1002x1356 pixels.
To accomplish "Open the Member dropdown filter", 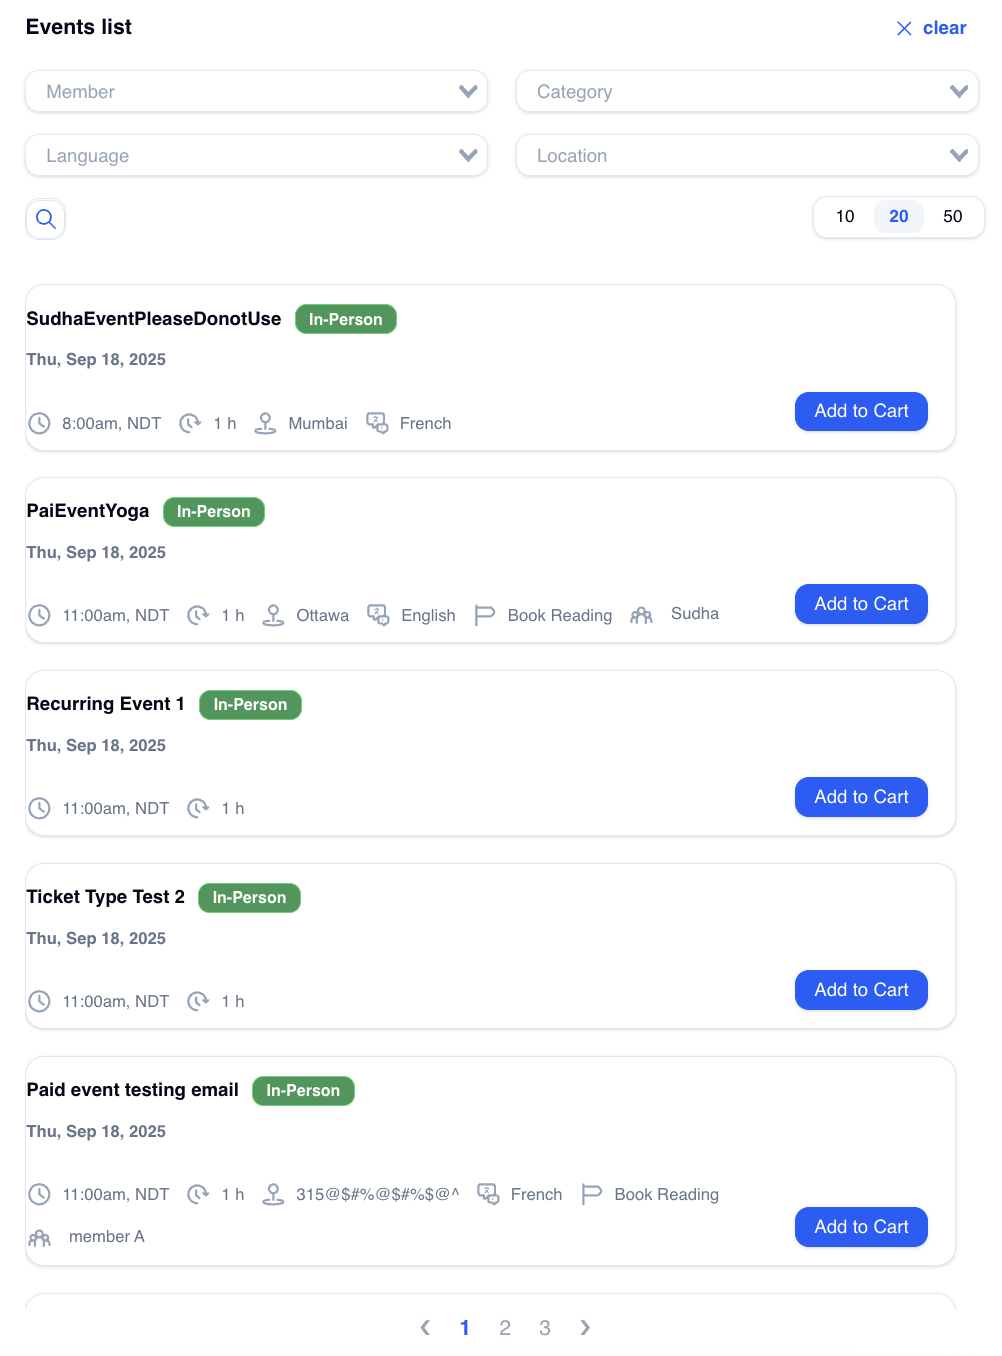I will click(257, 92).
